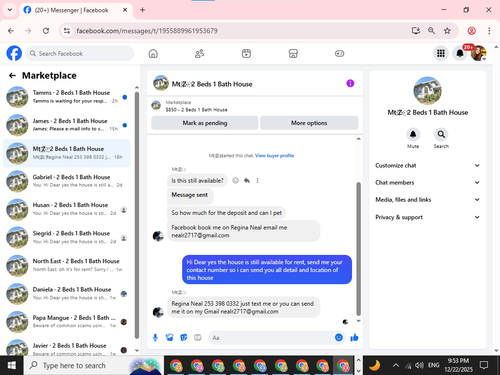Send a thumbs-up like
Image resolution: width=500 pixels, height=375 pixels.
[354, 338]
